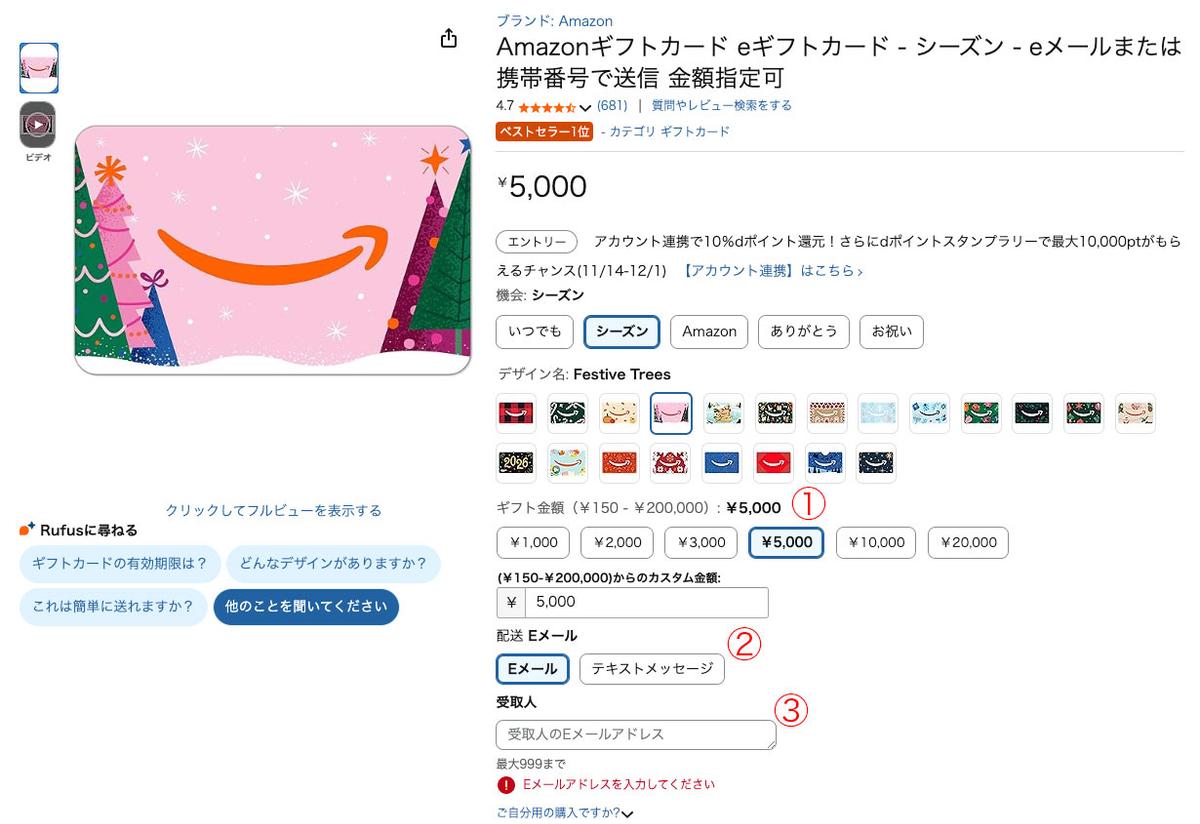Click the クリックしてフルビューを表示する link
This screenshot has height=824, width=1200.
pos(273,510)
